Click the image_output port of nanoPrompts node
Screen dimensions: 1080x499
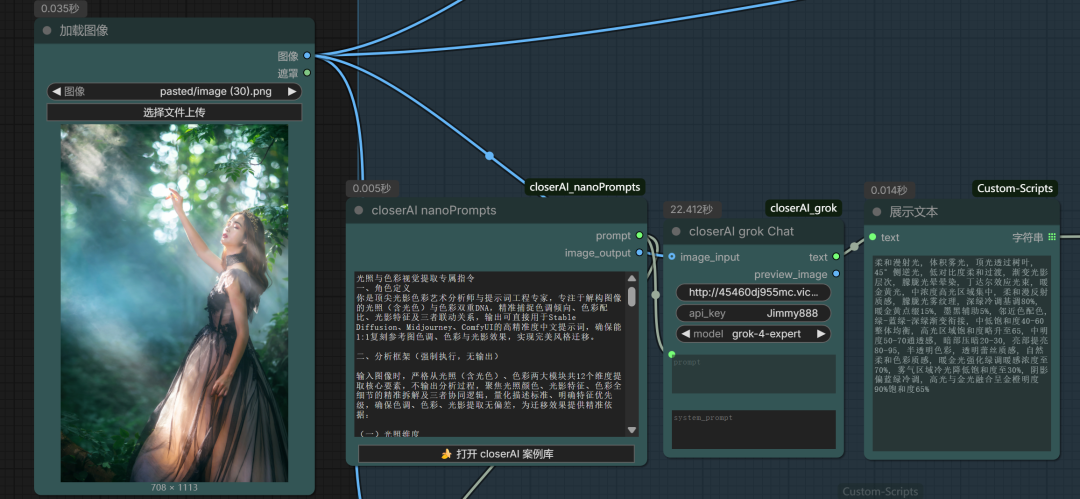(x=639, y=253)
